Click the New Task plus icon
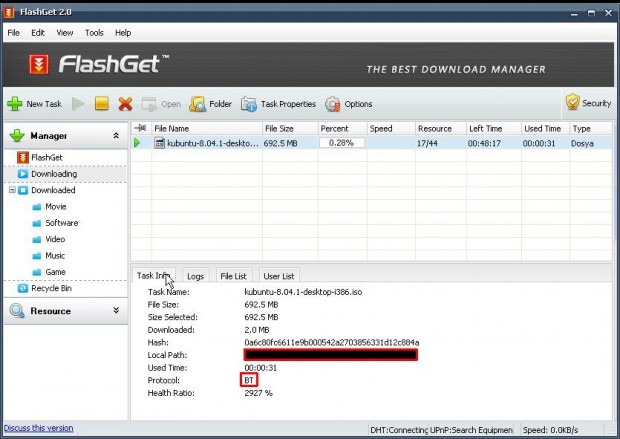620x439 pixels. 14,103
